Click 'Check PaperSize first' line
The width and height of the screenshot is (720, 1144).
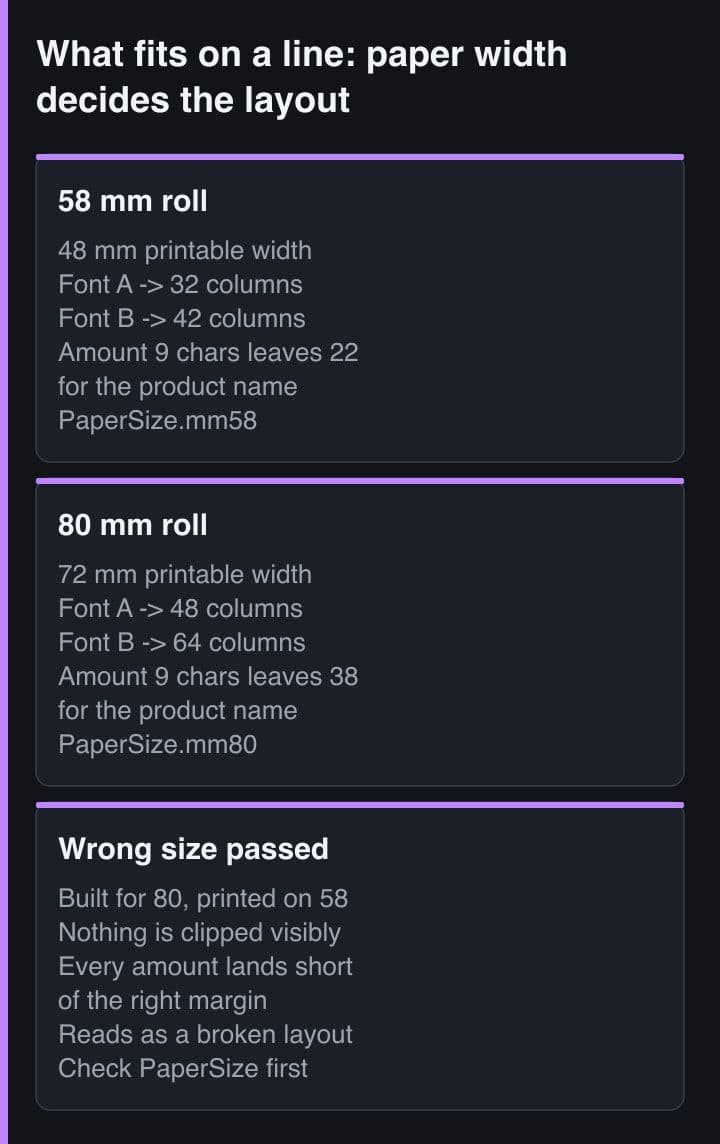[183, 1068]
